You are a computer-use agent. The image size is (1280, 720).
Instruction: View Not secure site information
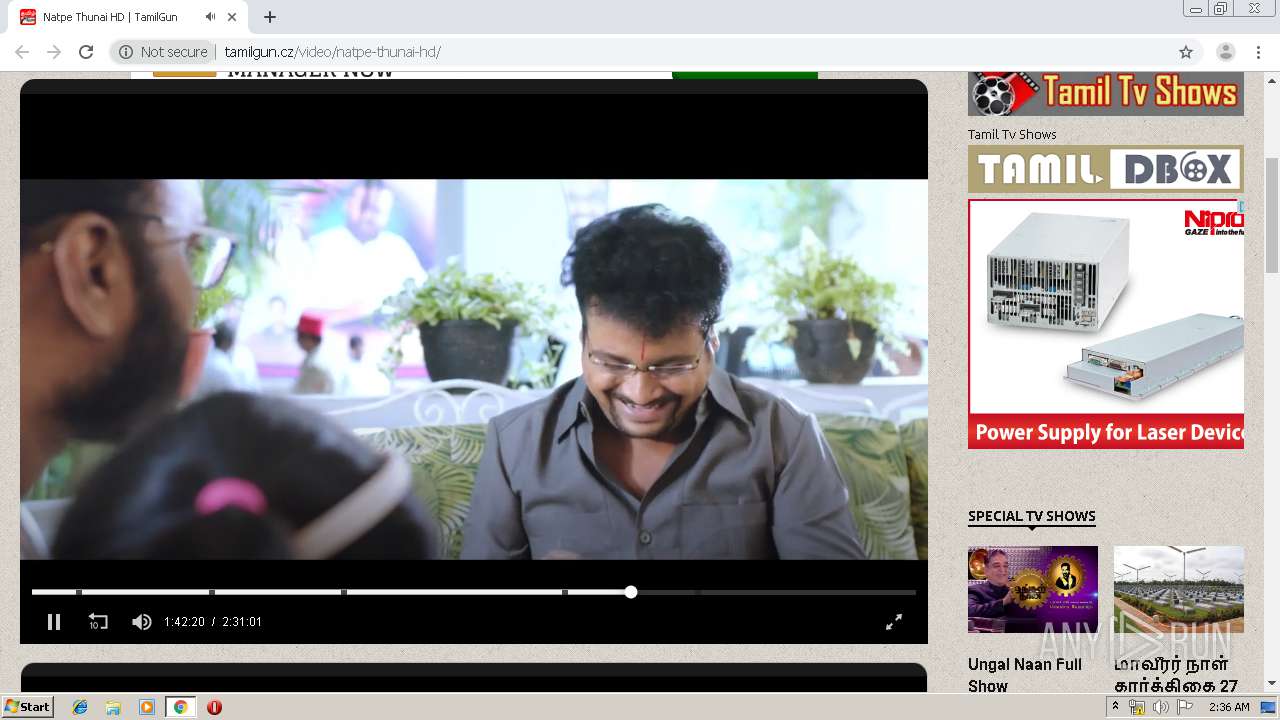point(164,52)
